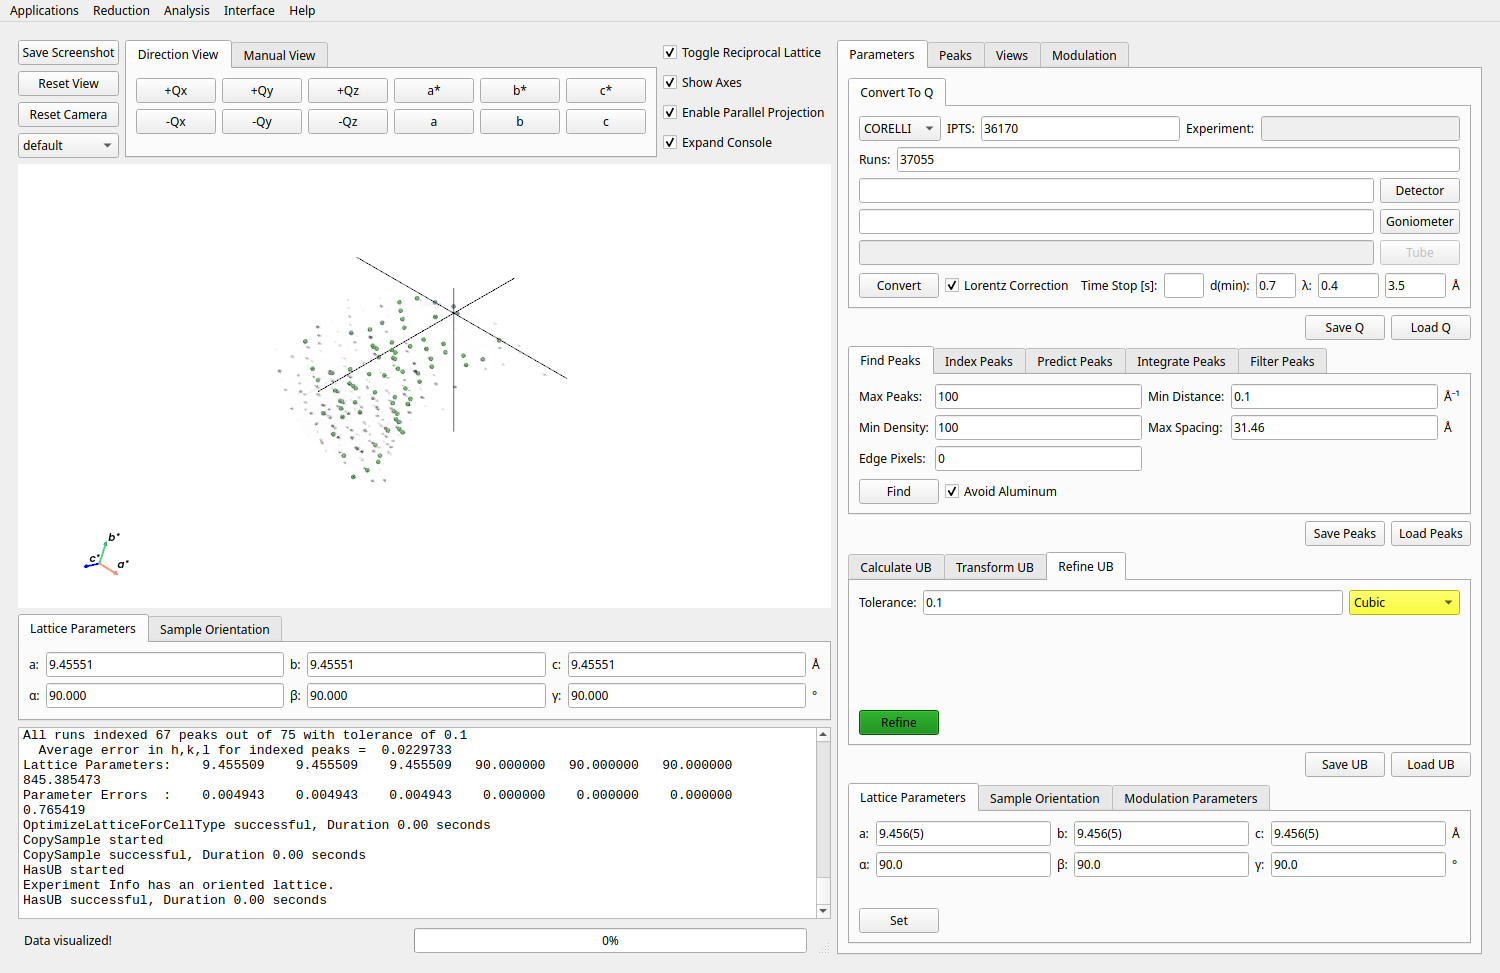The image size is (1500, 973).
Task: Click the orientation axes gizmo in viewport
Action: [x=106, y=553]
